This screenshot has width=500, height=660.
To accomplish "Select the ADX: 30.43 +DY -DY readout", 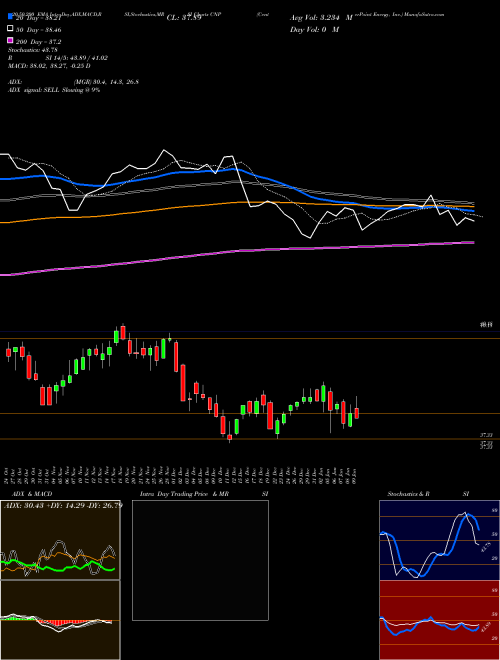I will [x=62, y=505].
